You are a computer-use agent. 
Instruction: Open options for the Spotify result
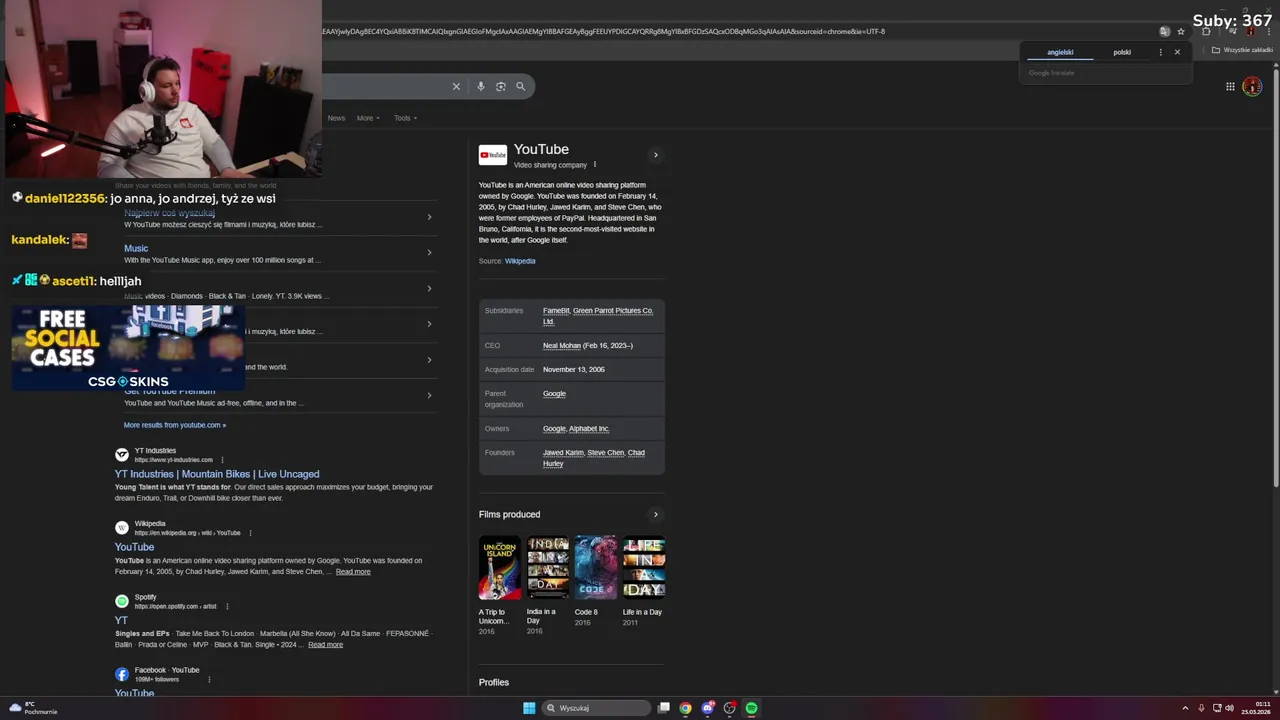pos(227,606)
